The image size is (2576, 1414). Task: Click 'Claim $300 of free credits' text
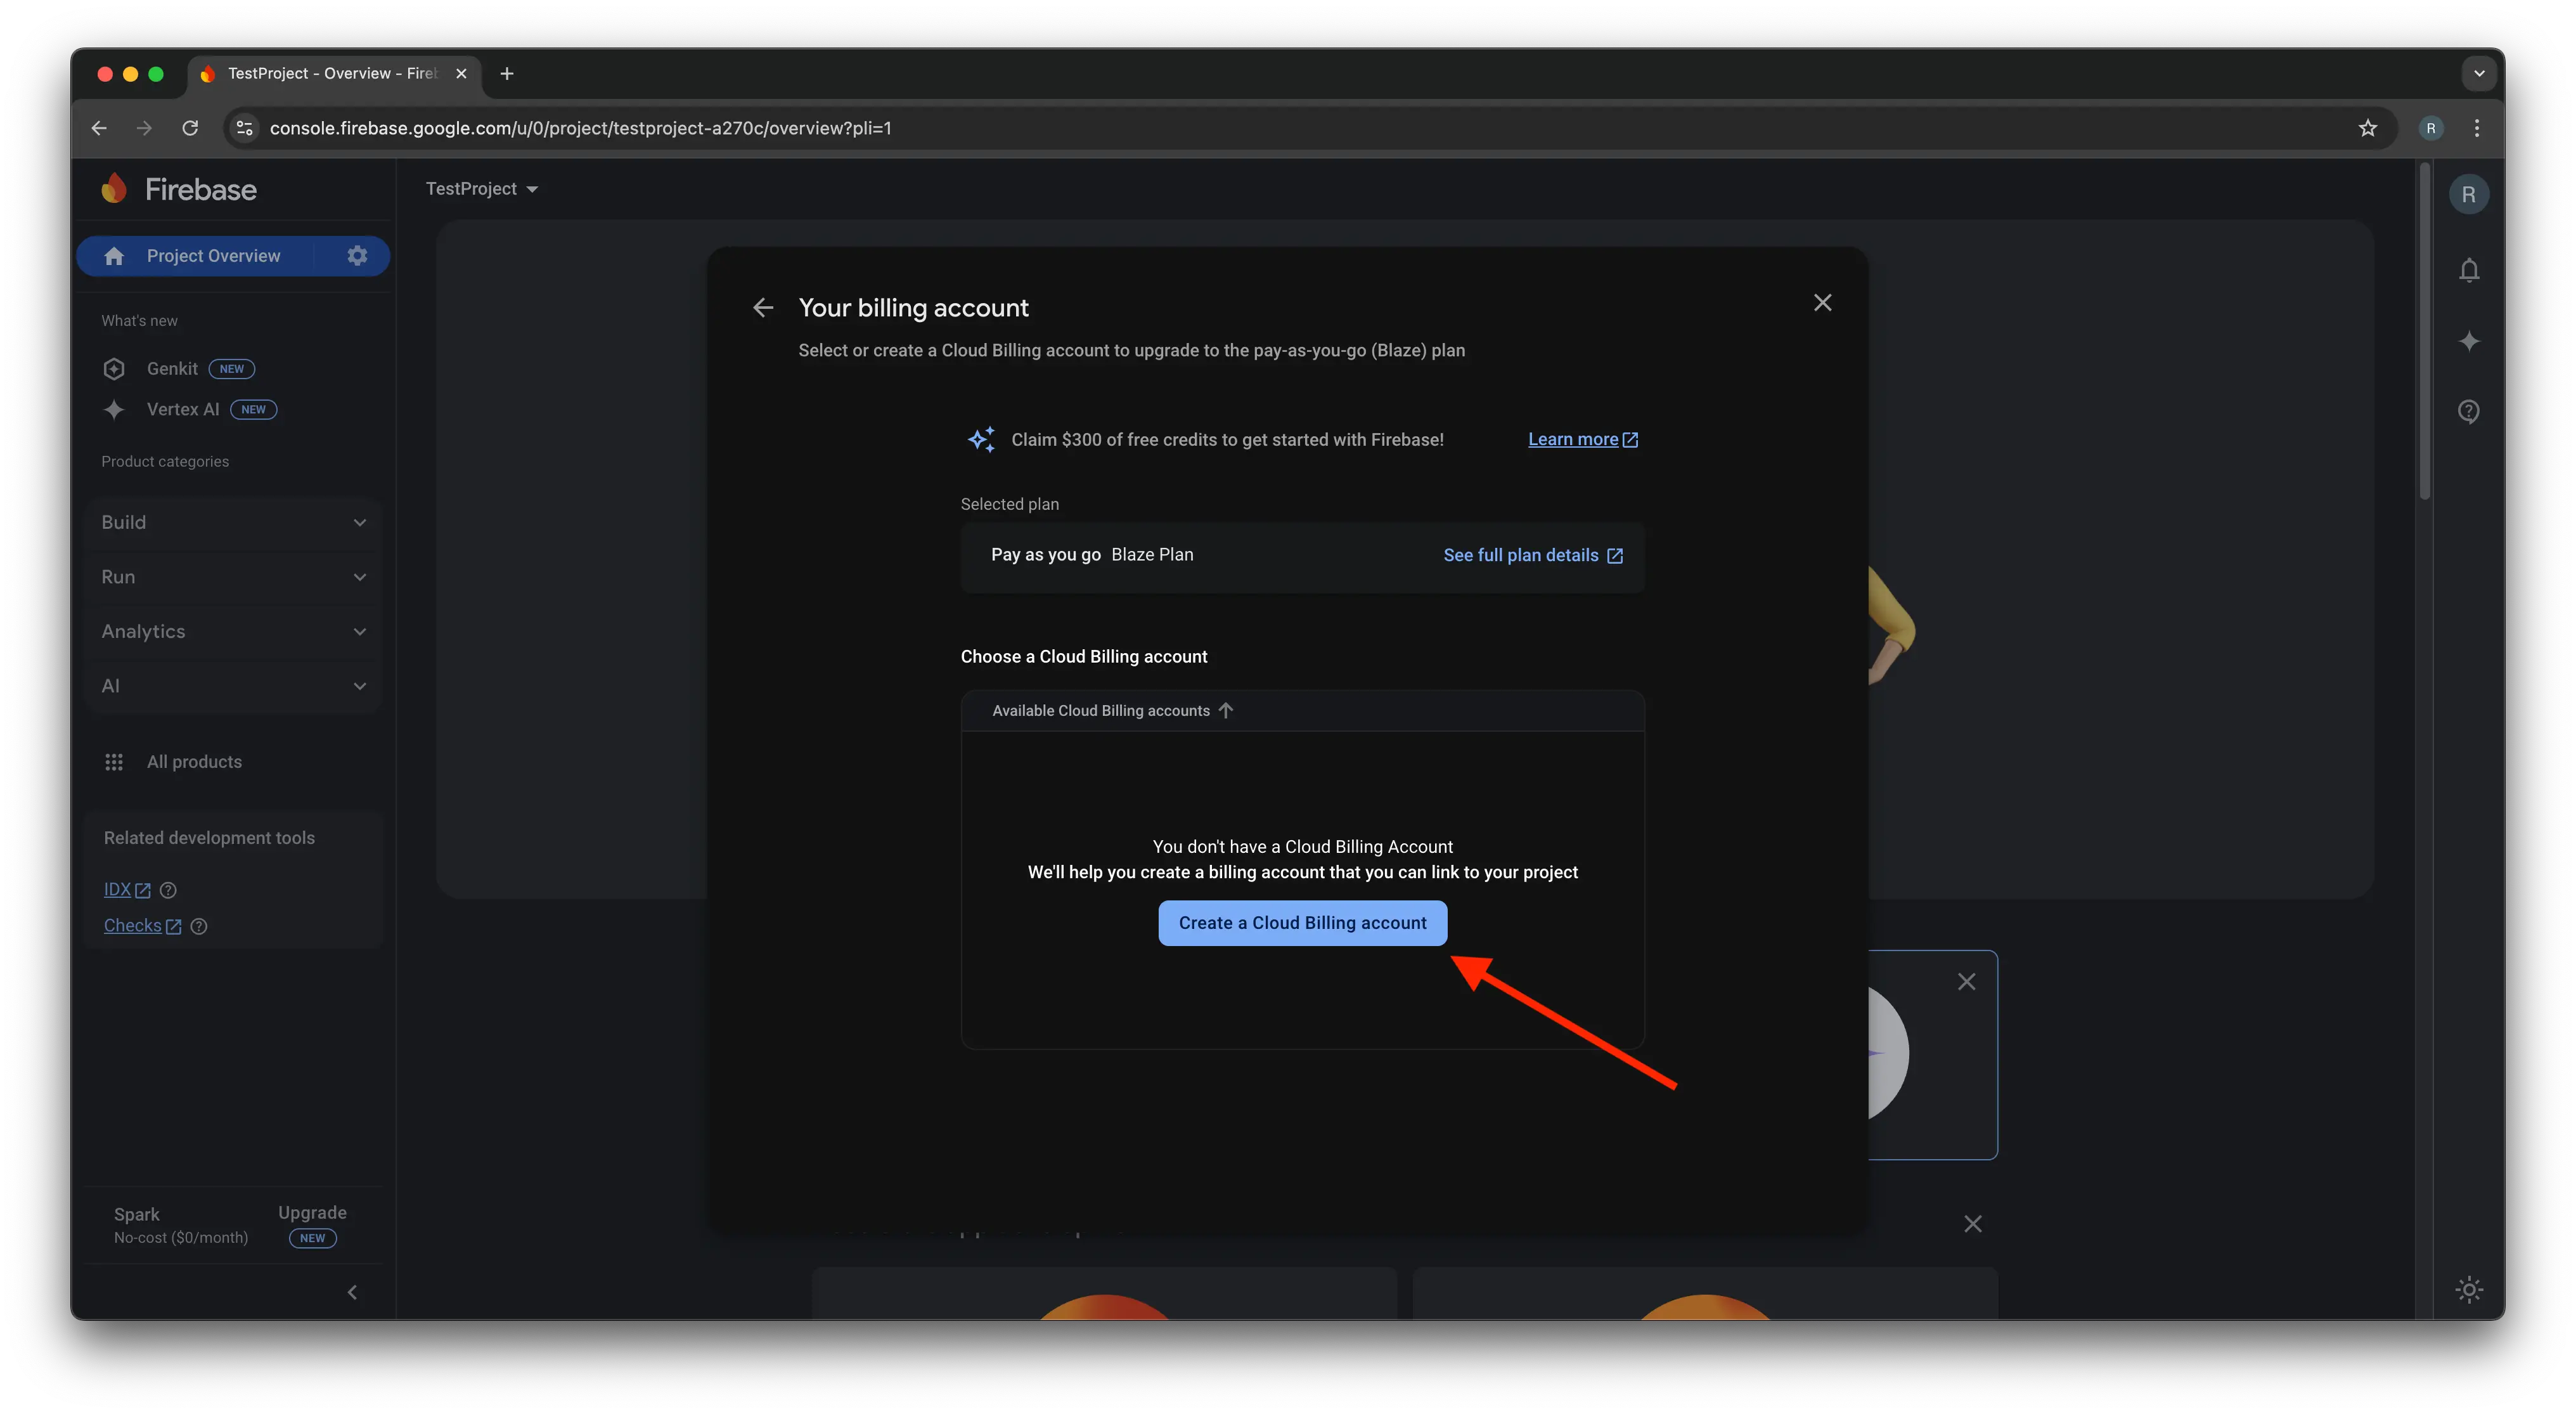(x=1227, y=440)
